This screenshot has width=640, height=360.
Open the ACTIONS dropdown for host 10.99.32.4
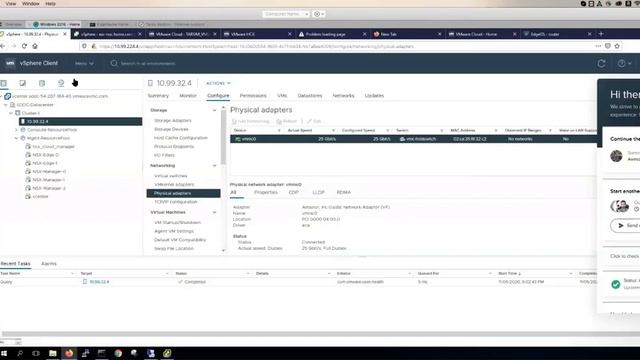tap(218, 83)
